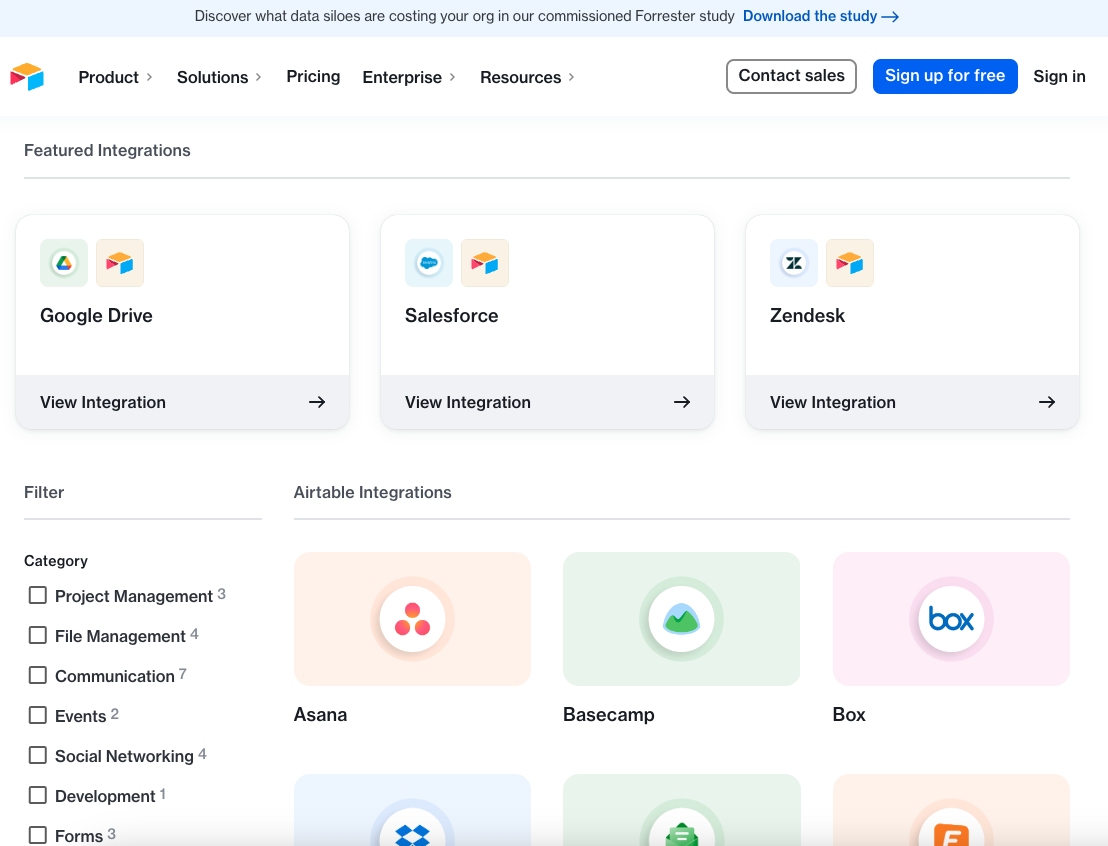The image size is (1108, 846).
Task: Click the Airtable icon on Google Drive card
Action: (x=120, y=263)
